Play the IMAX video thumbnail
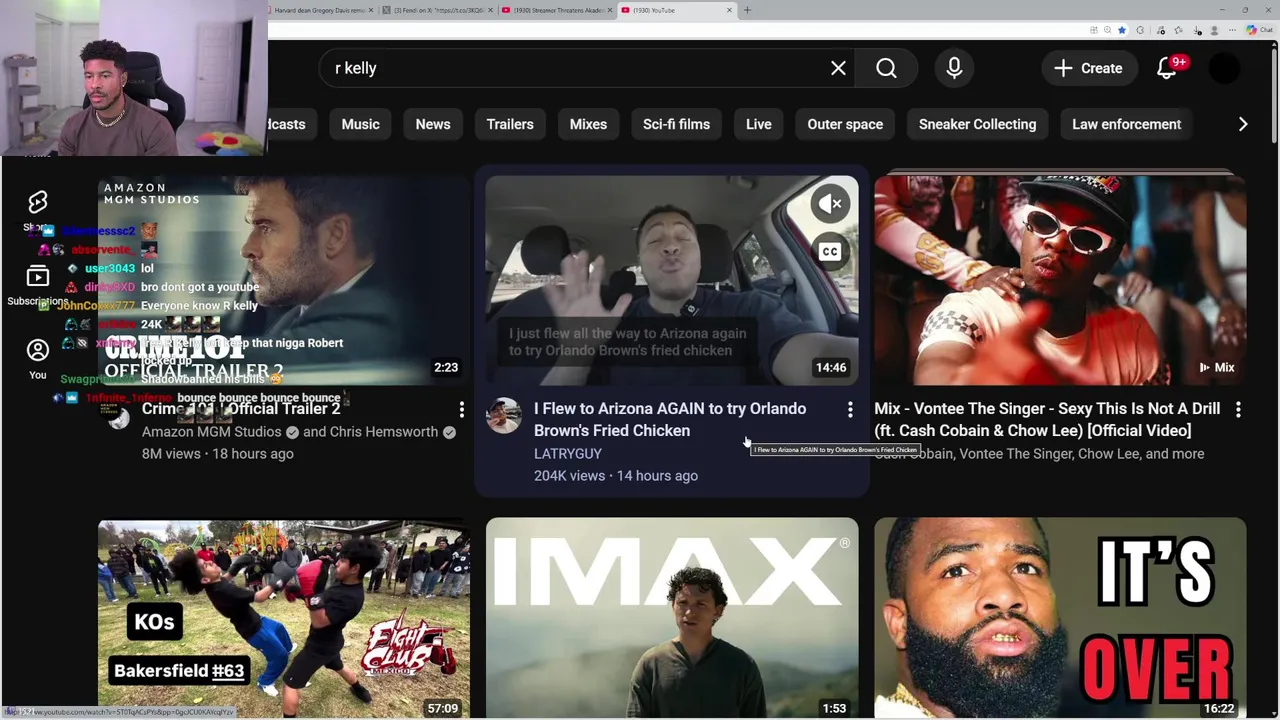This screenshot has width=1280, height=720. coord(672,618)
